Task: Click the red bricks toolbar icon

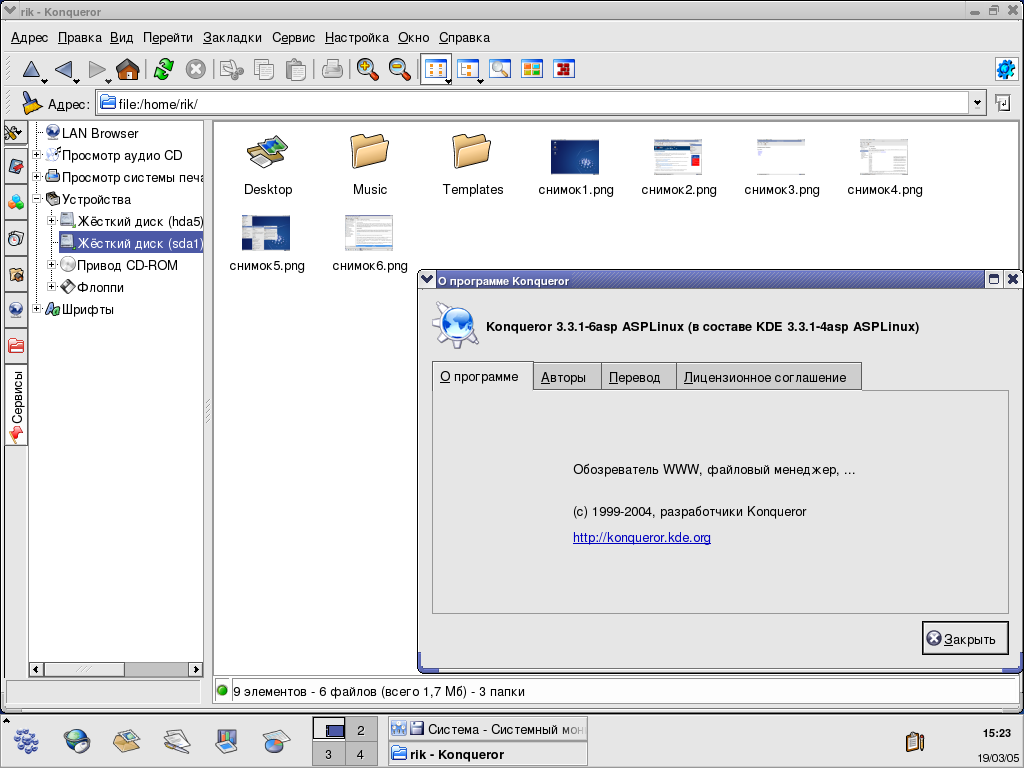Action: click(564, 69)
